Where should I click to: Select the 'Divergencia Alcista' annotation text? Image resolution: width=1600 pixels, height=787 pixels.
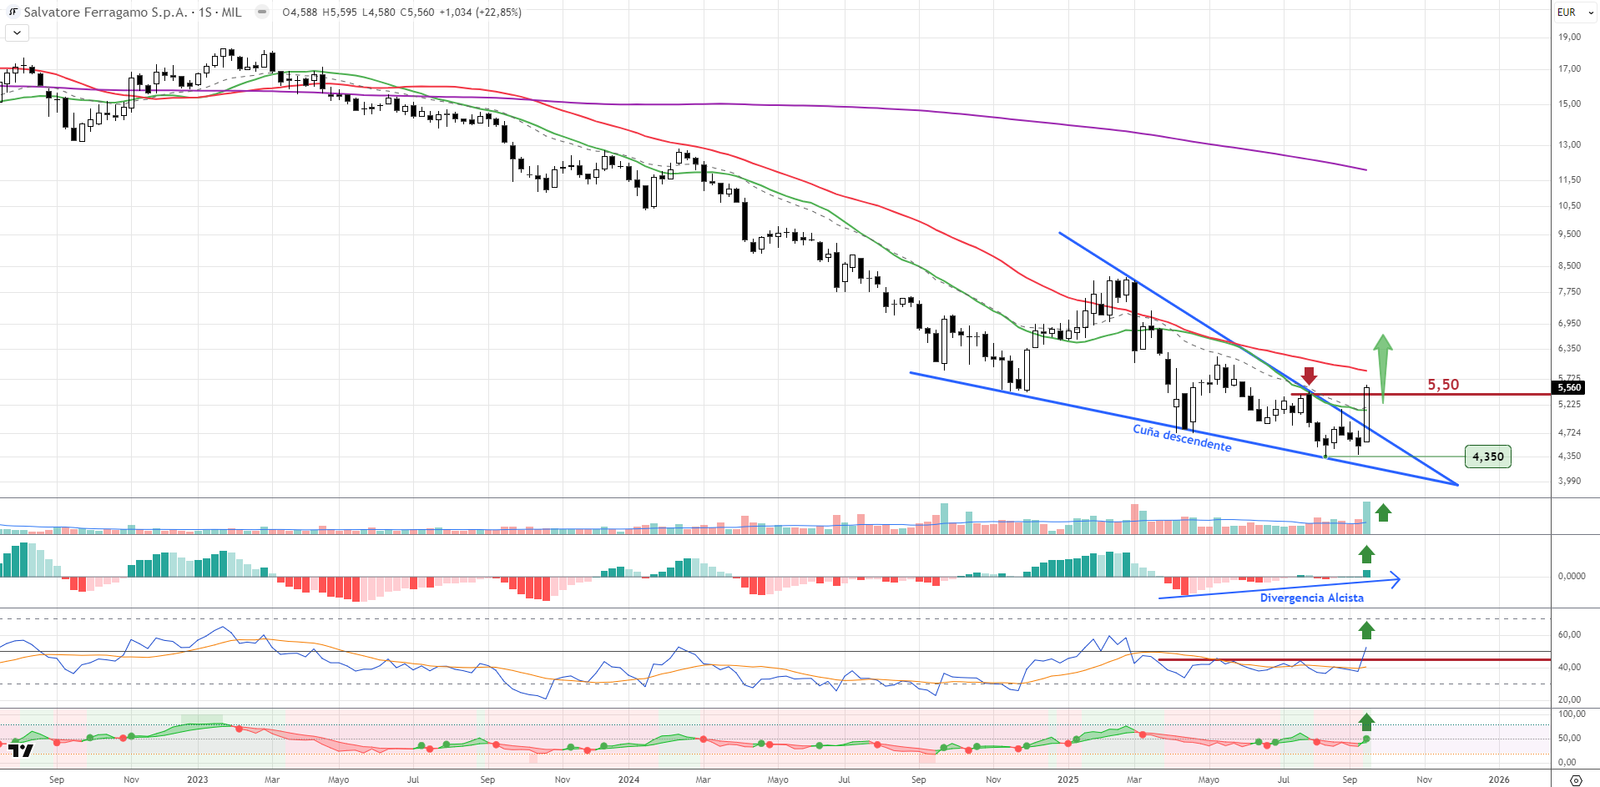click(1311, 598)
